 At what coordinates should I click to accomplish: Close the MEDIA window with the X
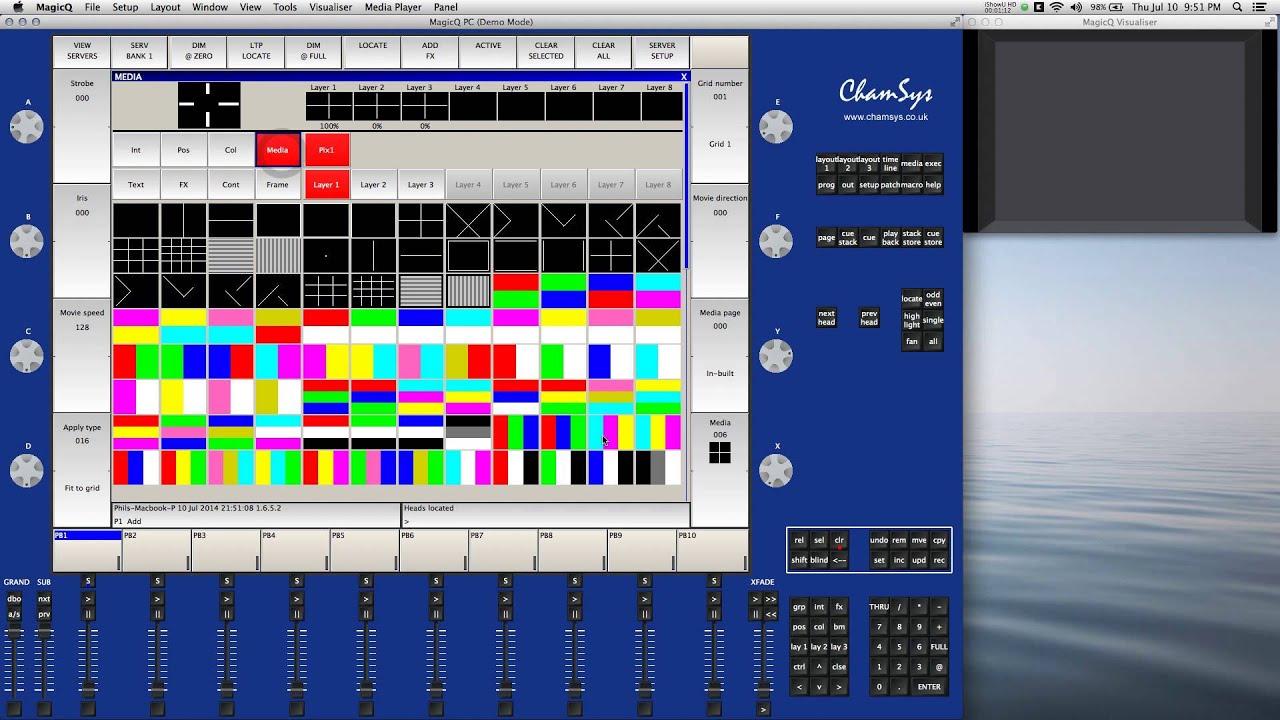(x=684, y=77)
